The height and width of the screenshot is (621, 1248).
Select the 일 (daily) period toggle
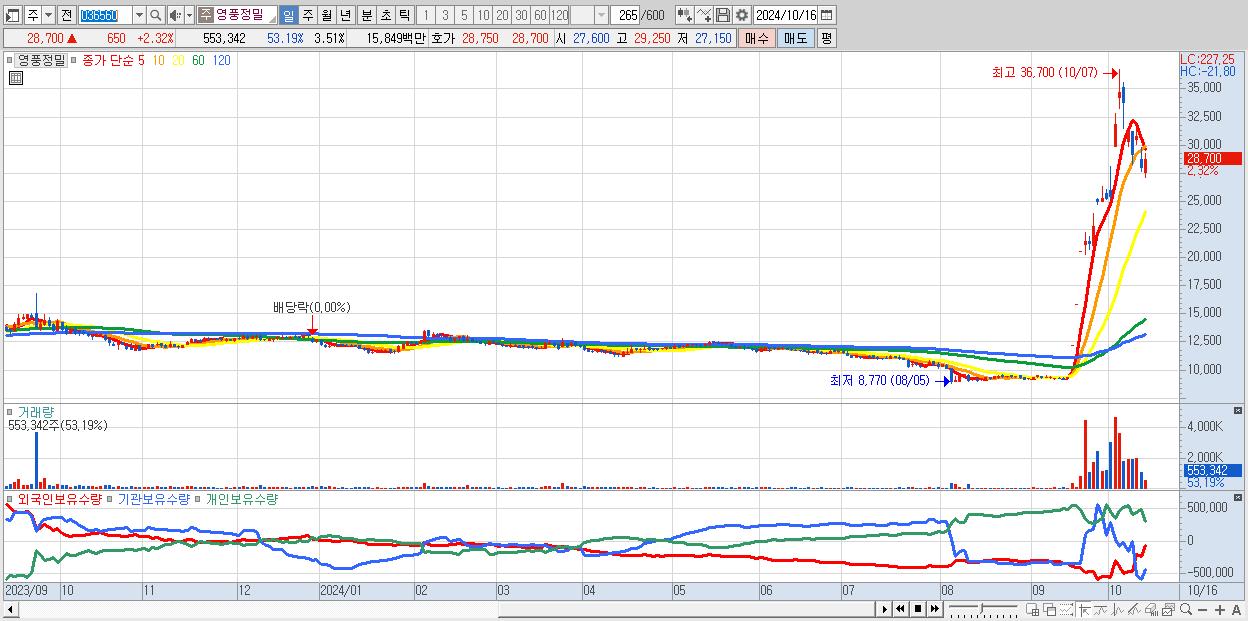(x=288, y=15)
